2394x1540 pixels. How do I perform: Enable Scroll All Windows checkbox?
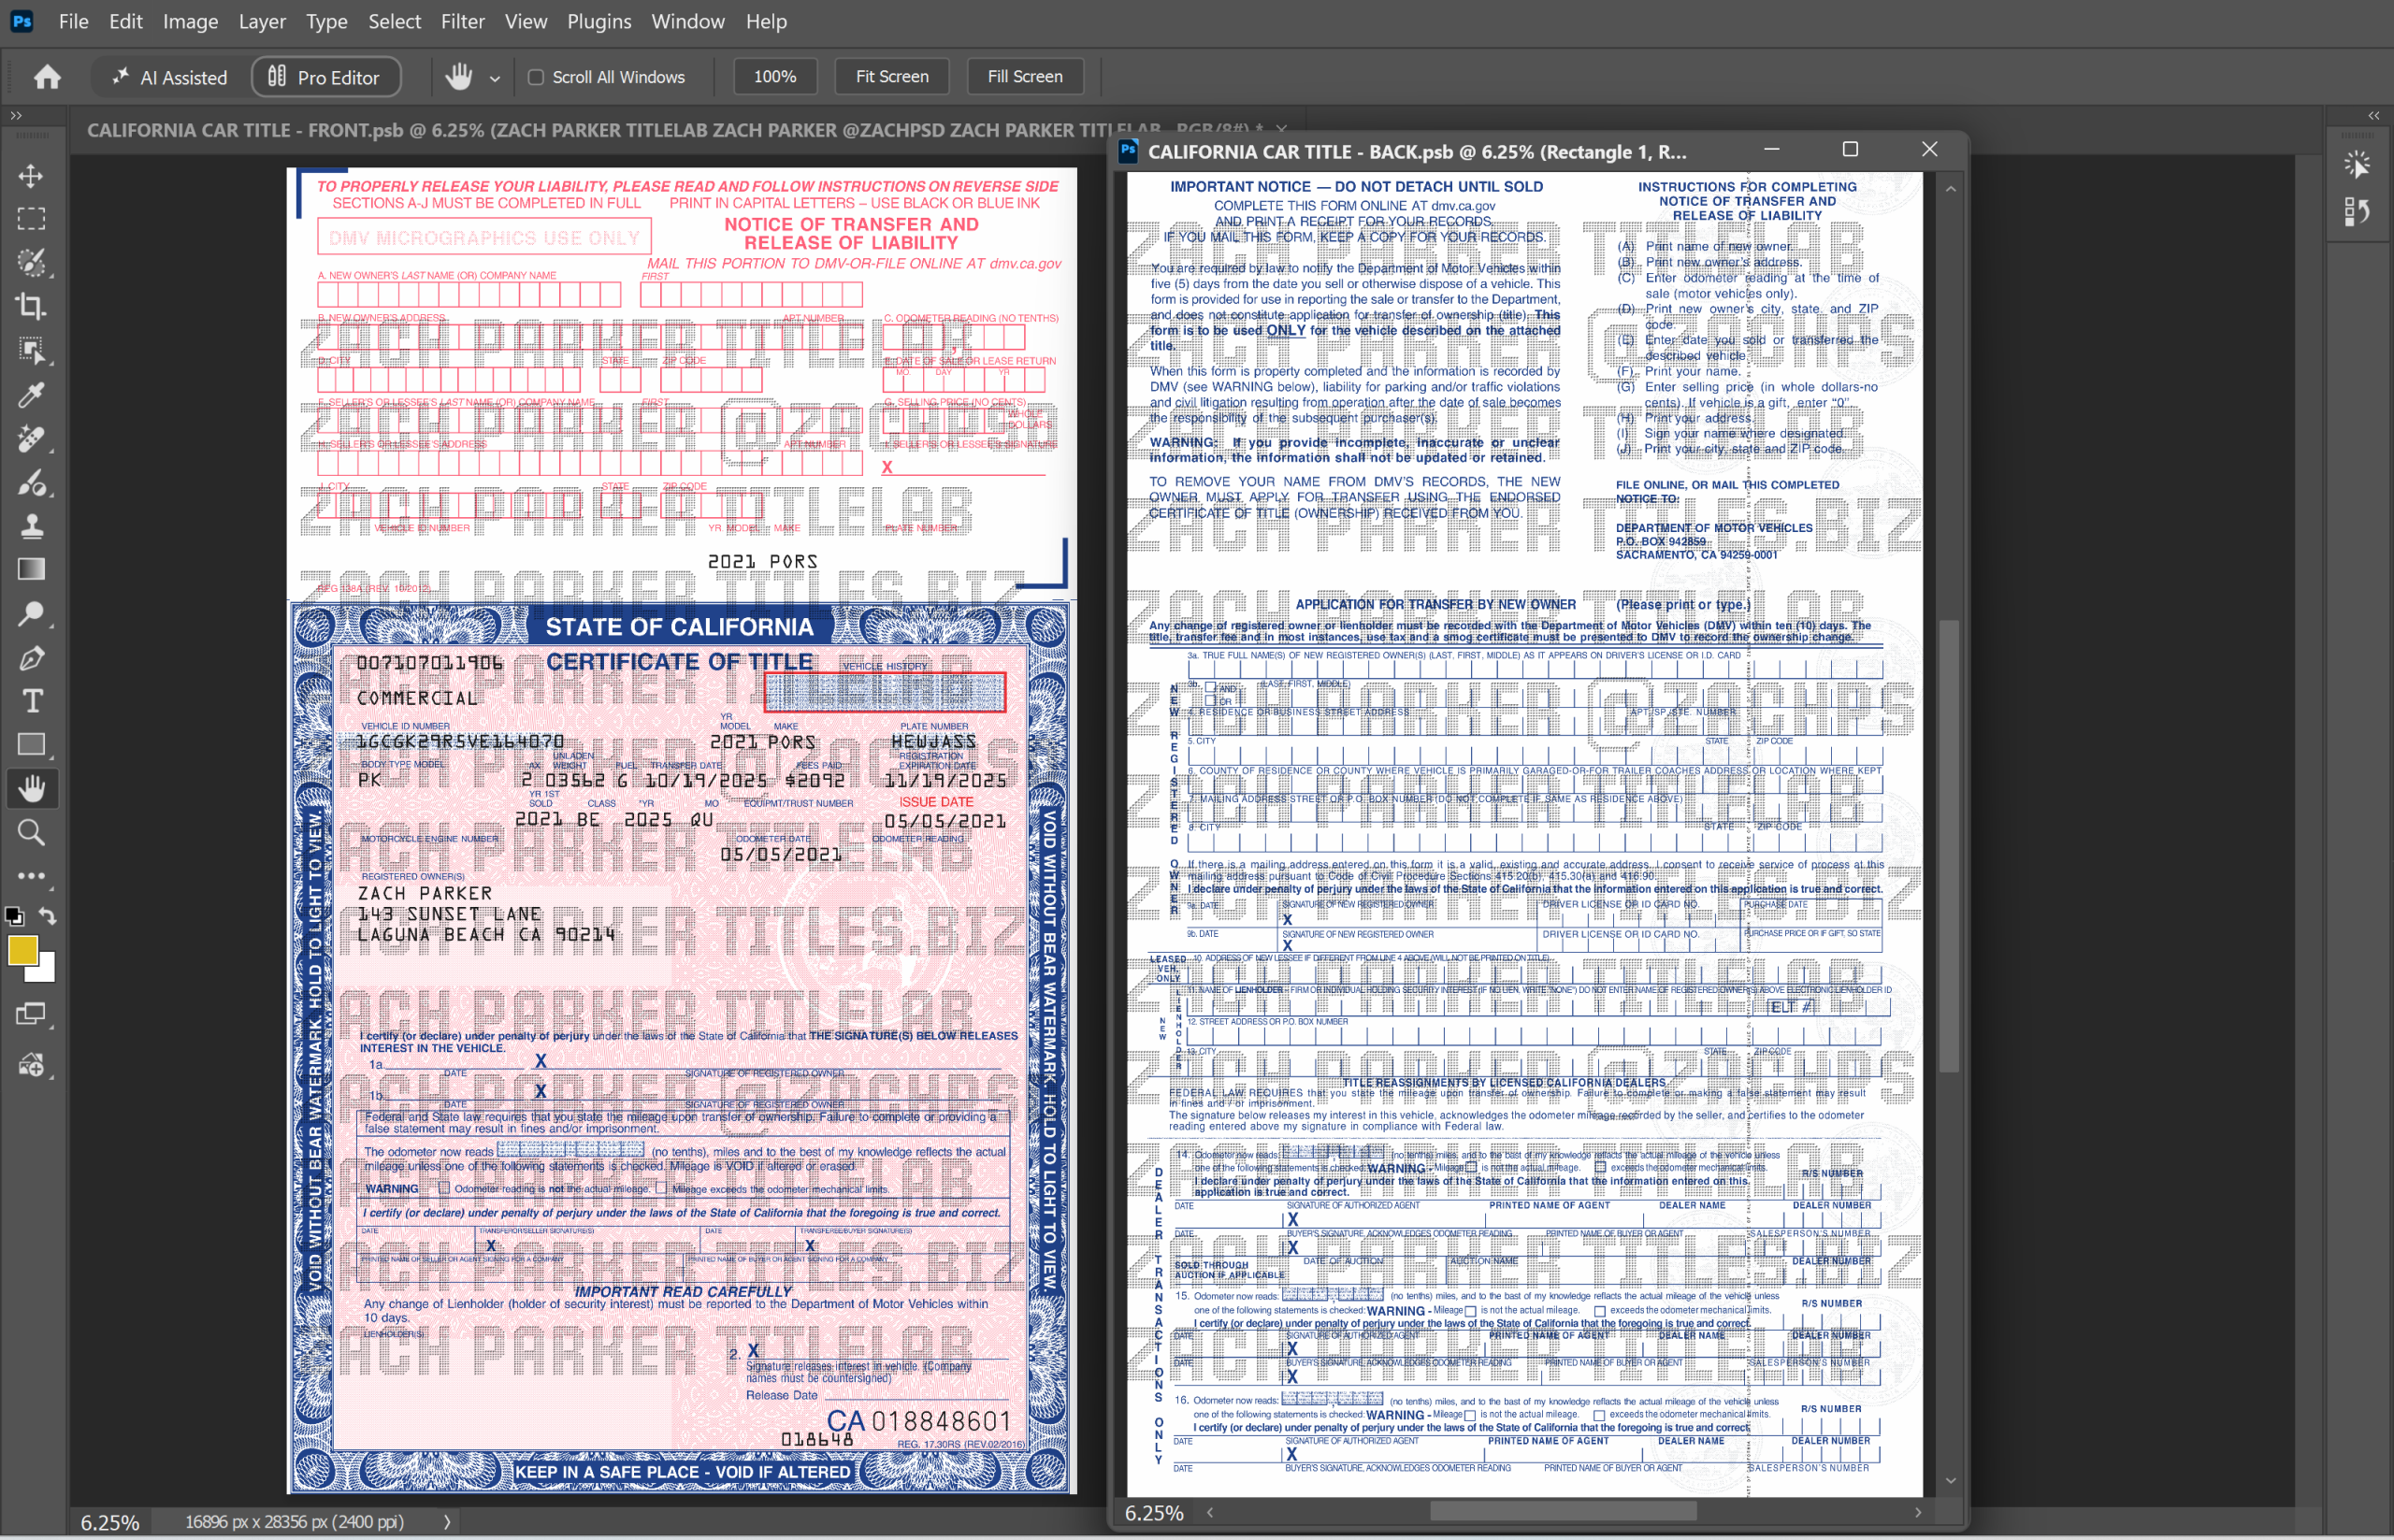(536, 77)
